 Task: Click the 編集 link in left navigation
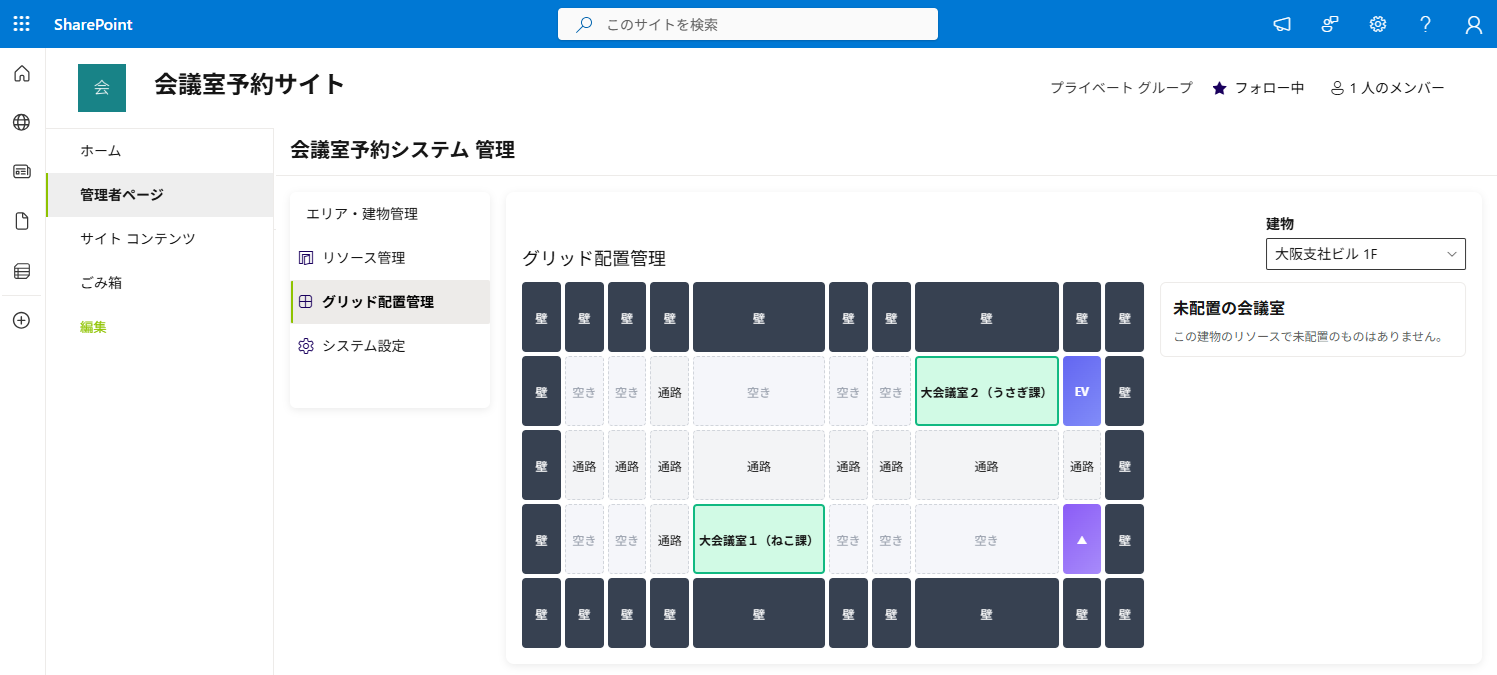(94, 327)
